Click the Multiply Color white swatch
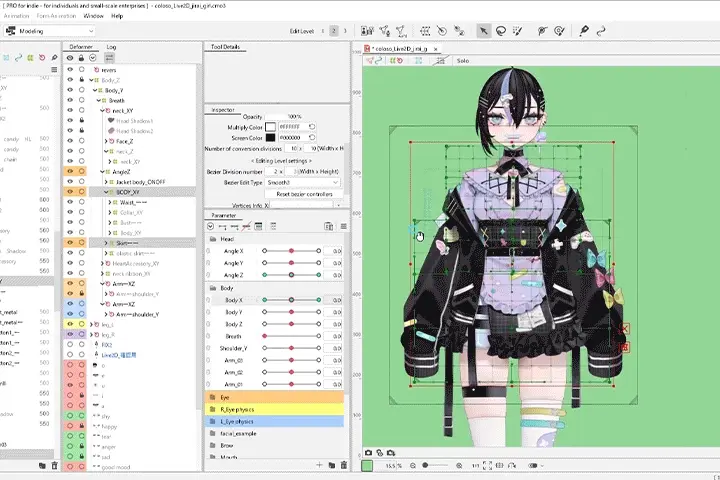This screenshot has width=720, height=480. coord(270,126)
